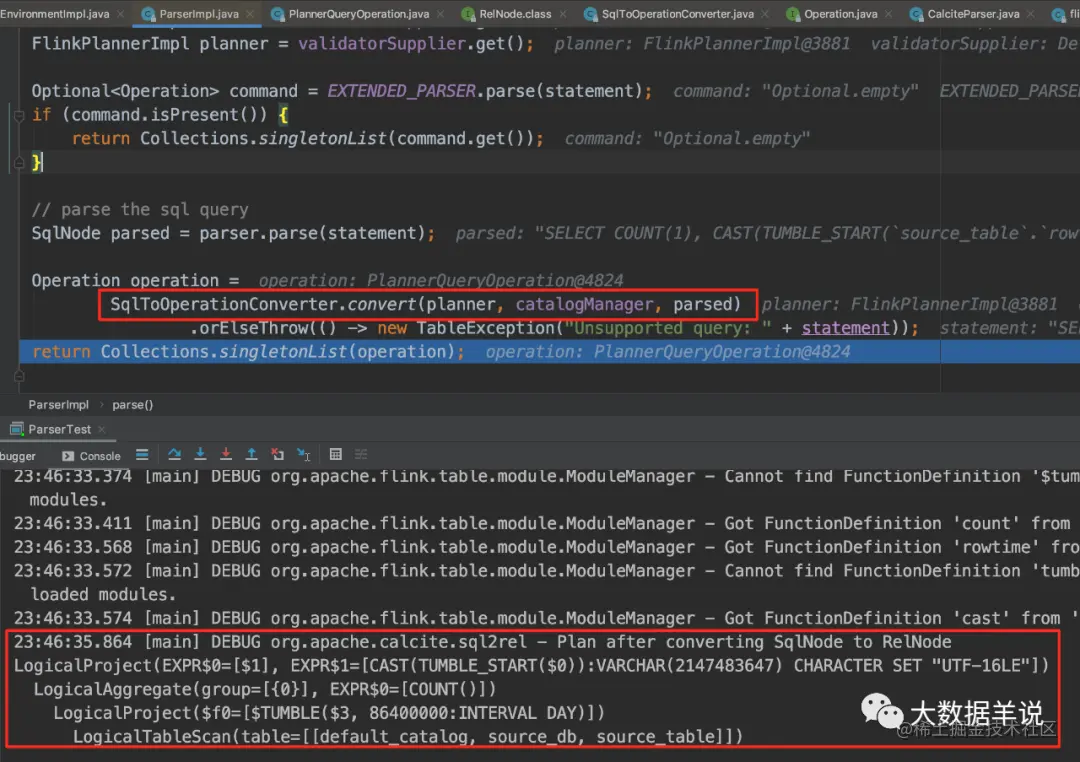
Task: Click the EXTENDED_PARSER constant in the code
Action: 401,91
